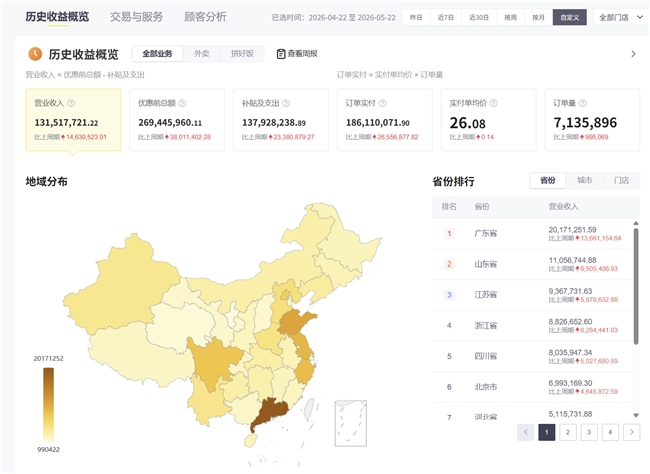Open ranking page 4

[610, 433]
